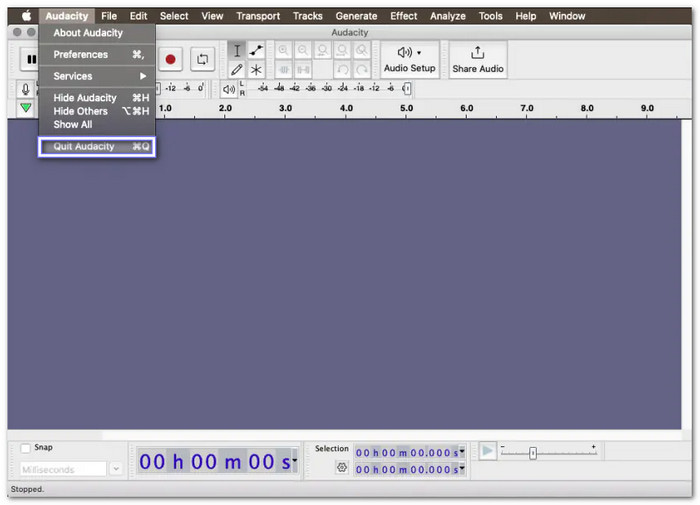Open Preferences from the Audacity menu
The image size is (700, 505).
click(97, 54)
